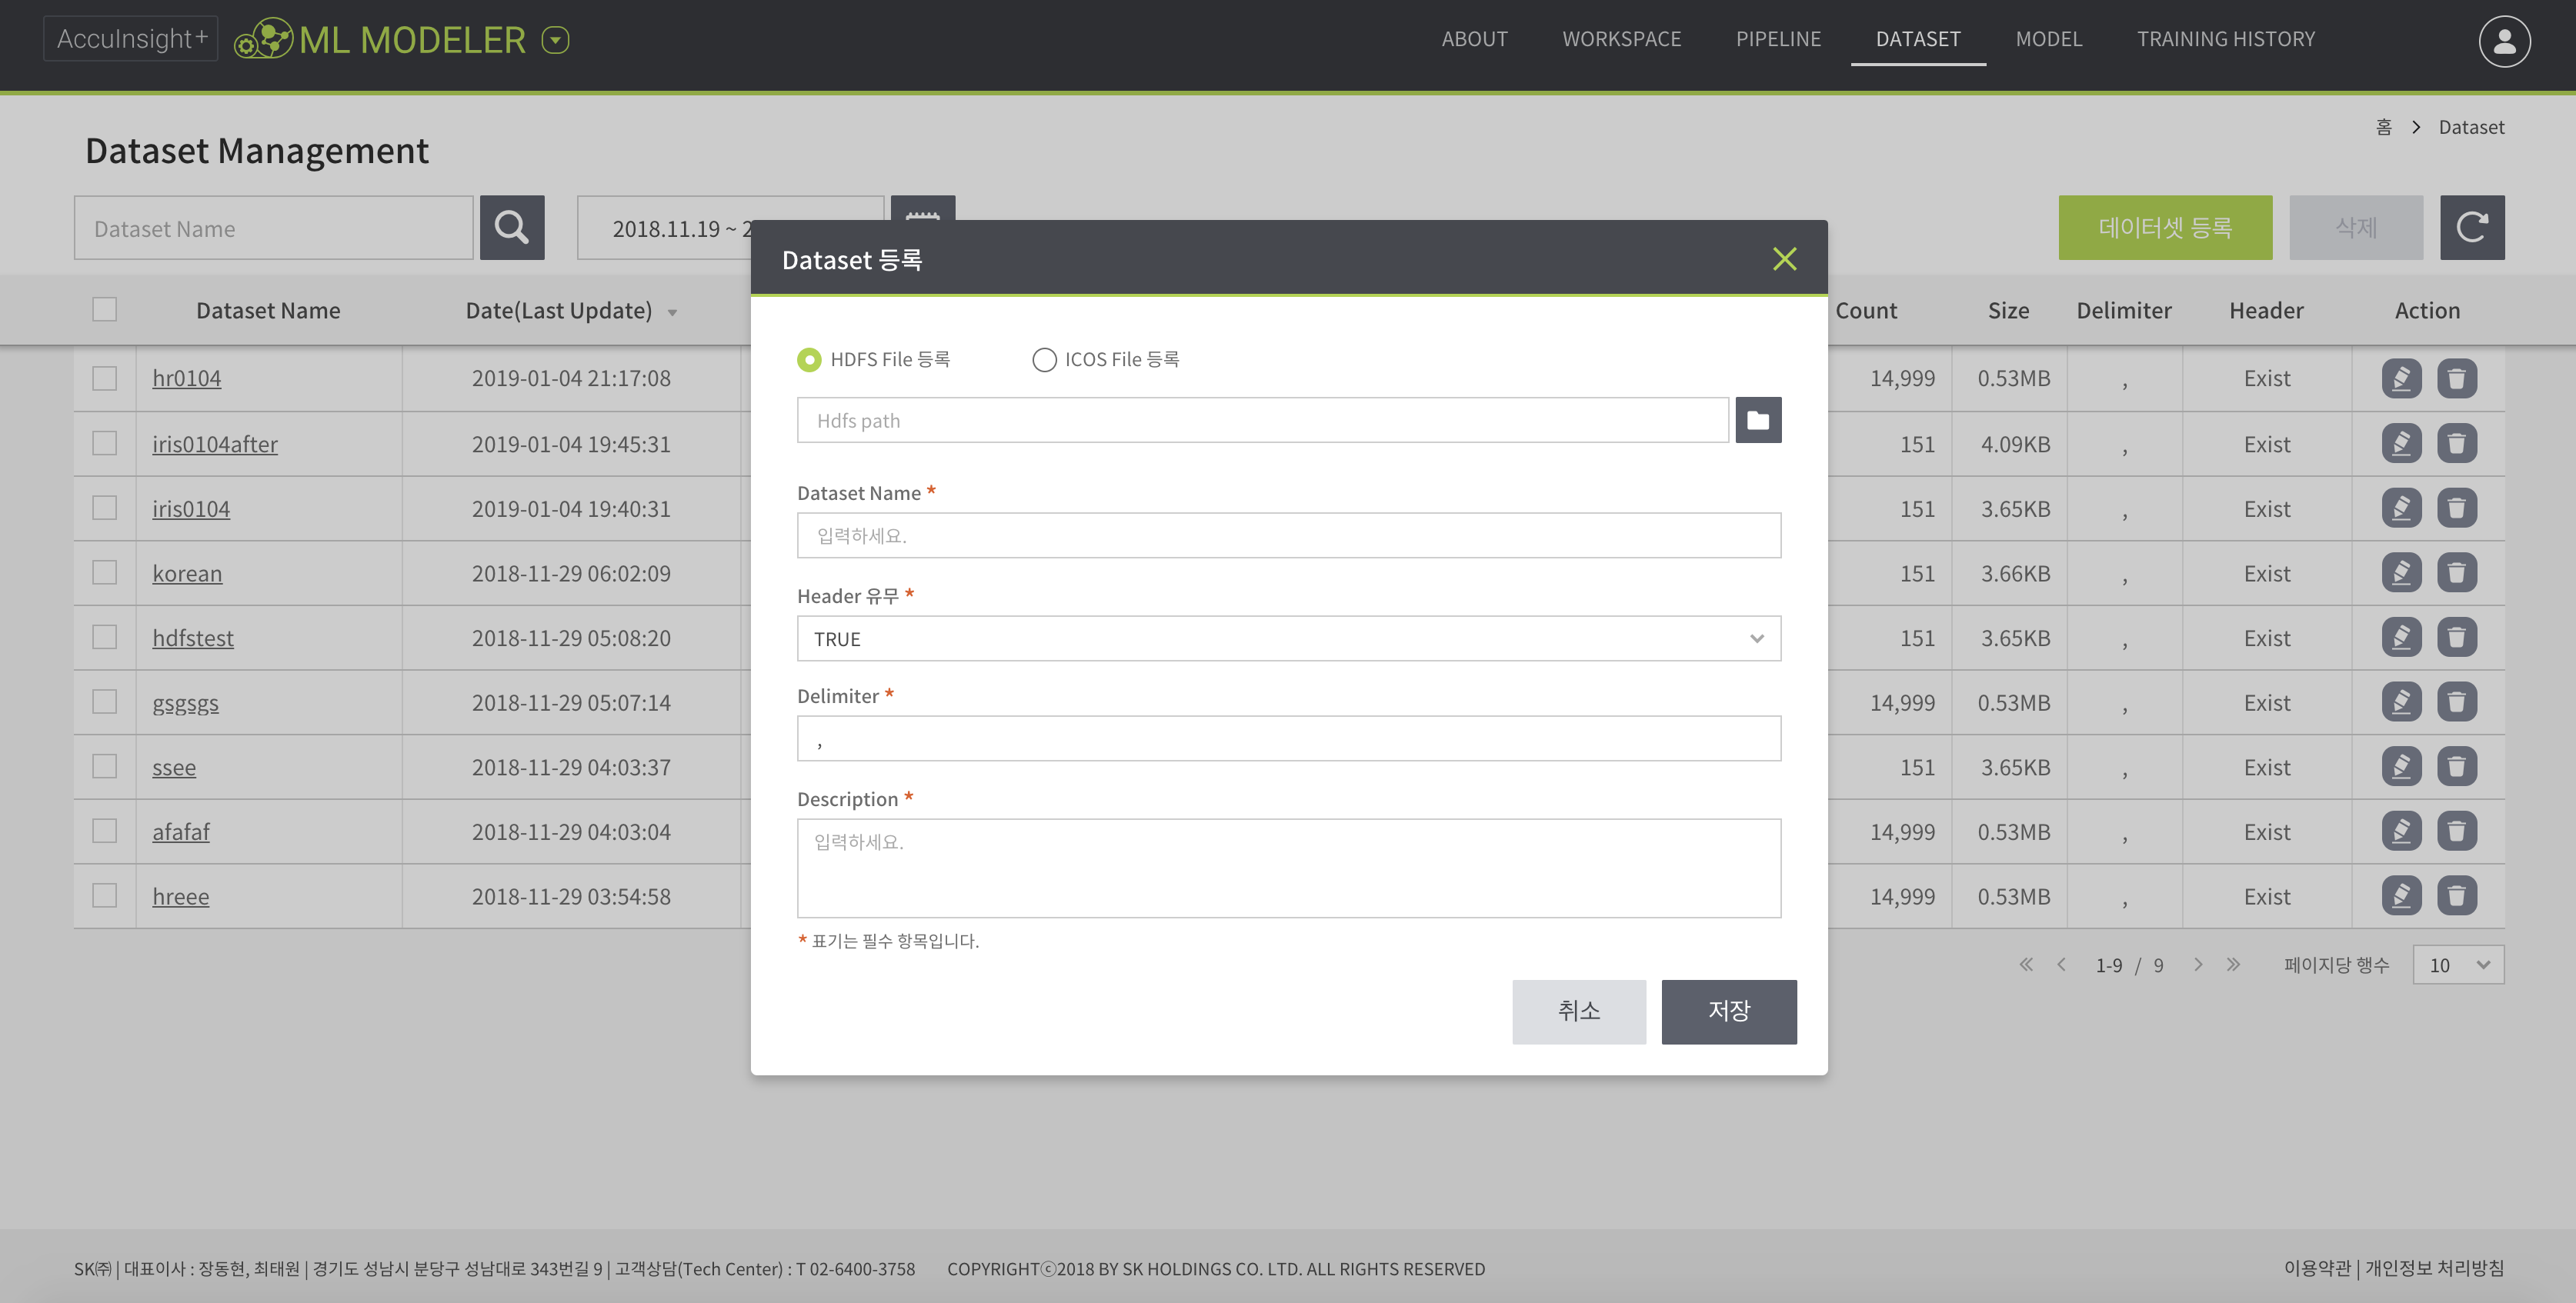Open the 이용약관 footer link
The height and width of the screenshot is (1303, 2576).
pyautogui.click(x=2317, y=1268)
